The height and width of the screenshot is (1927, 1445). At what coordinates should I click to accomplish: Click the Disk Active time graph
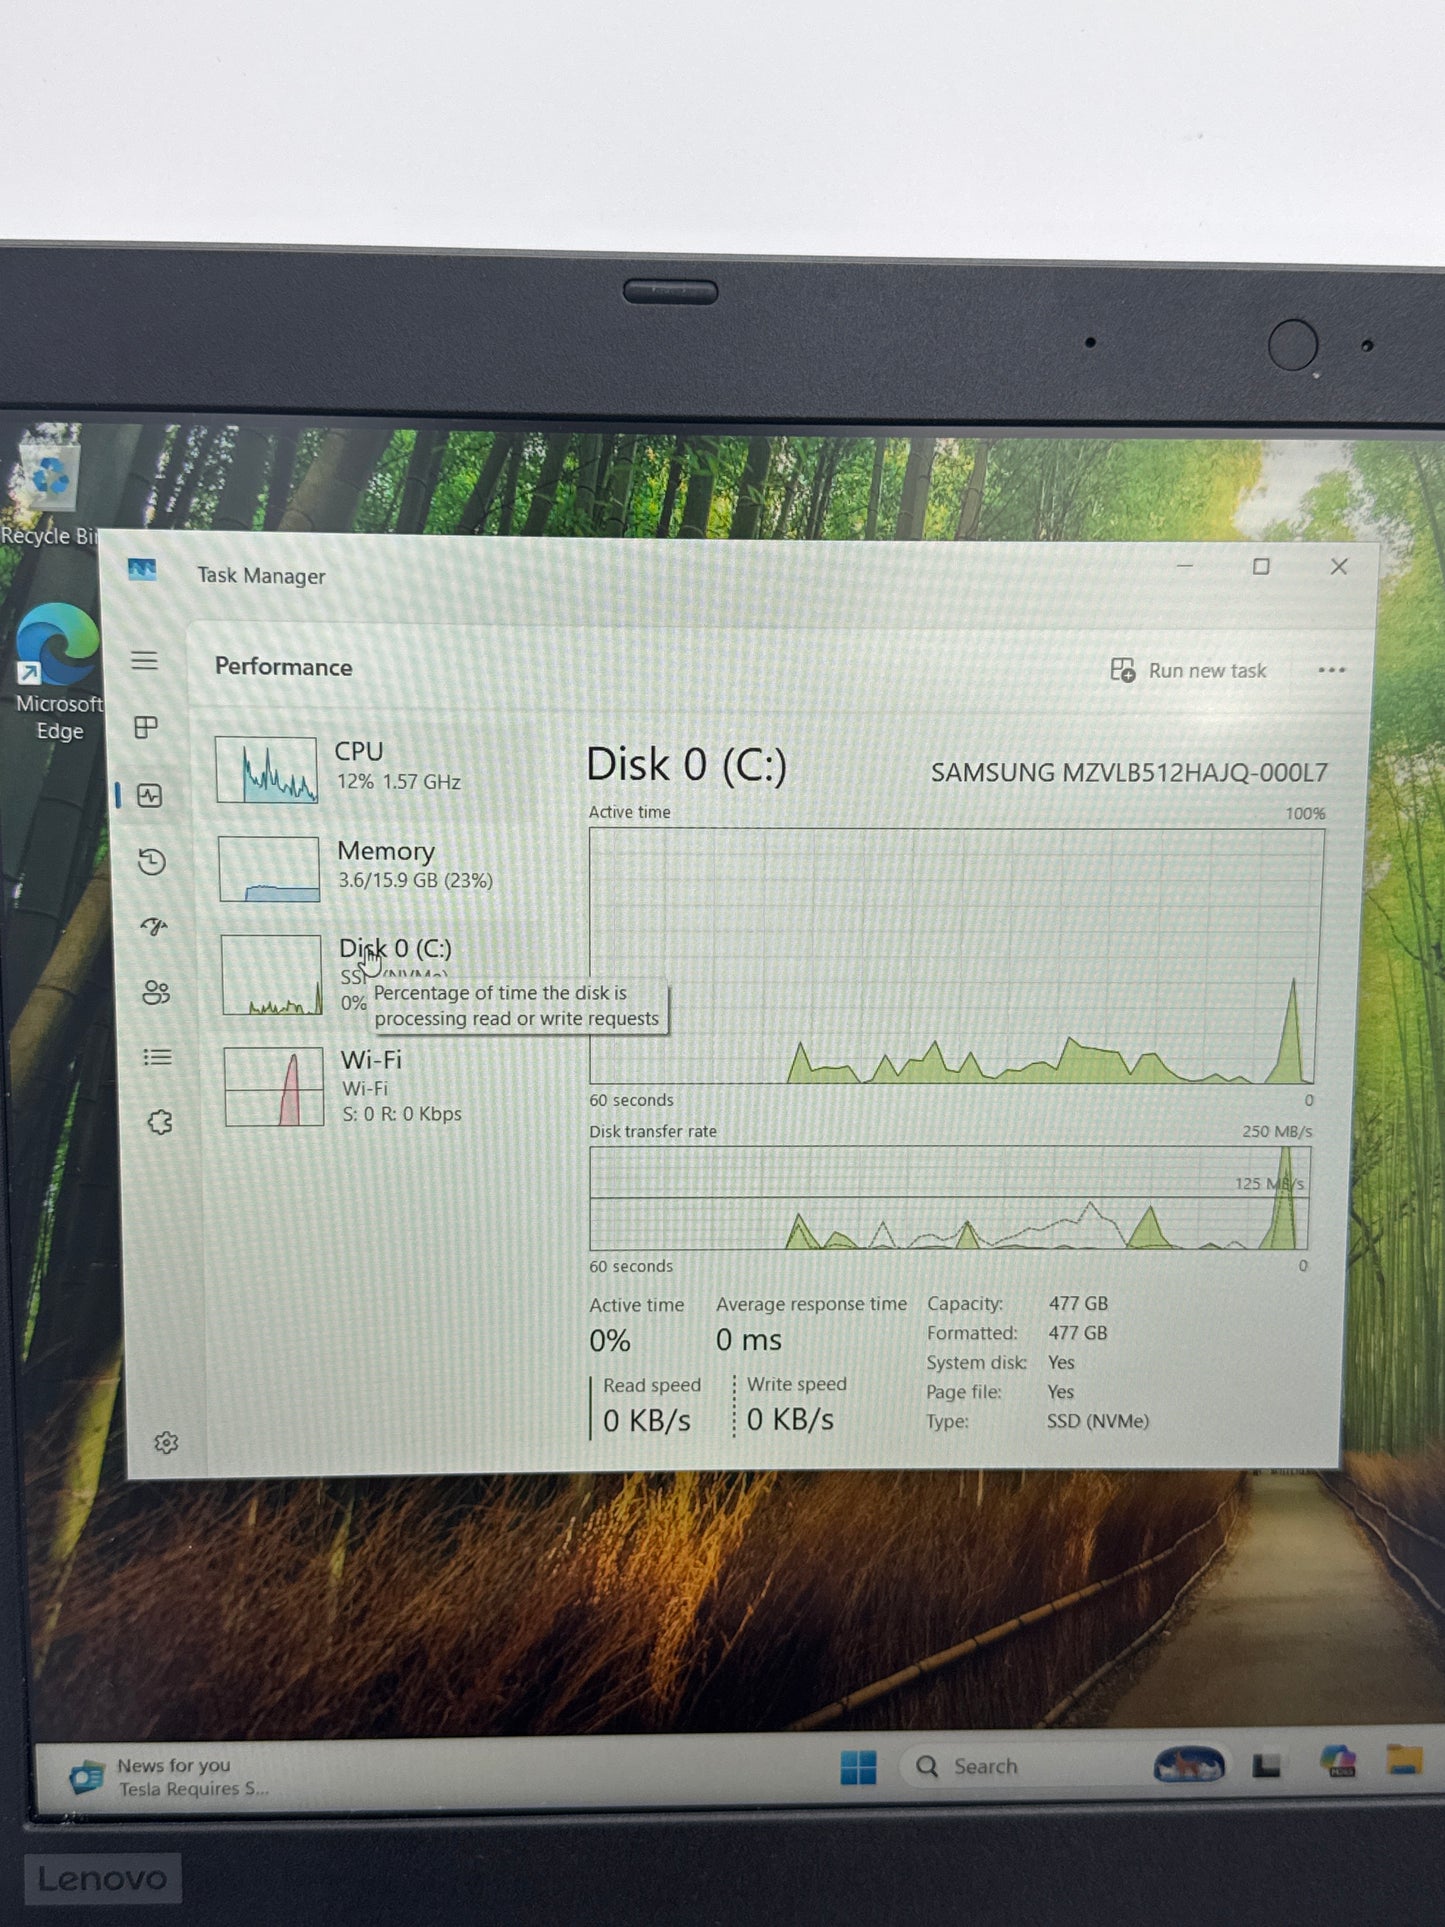coord(955,955)
